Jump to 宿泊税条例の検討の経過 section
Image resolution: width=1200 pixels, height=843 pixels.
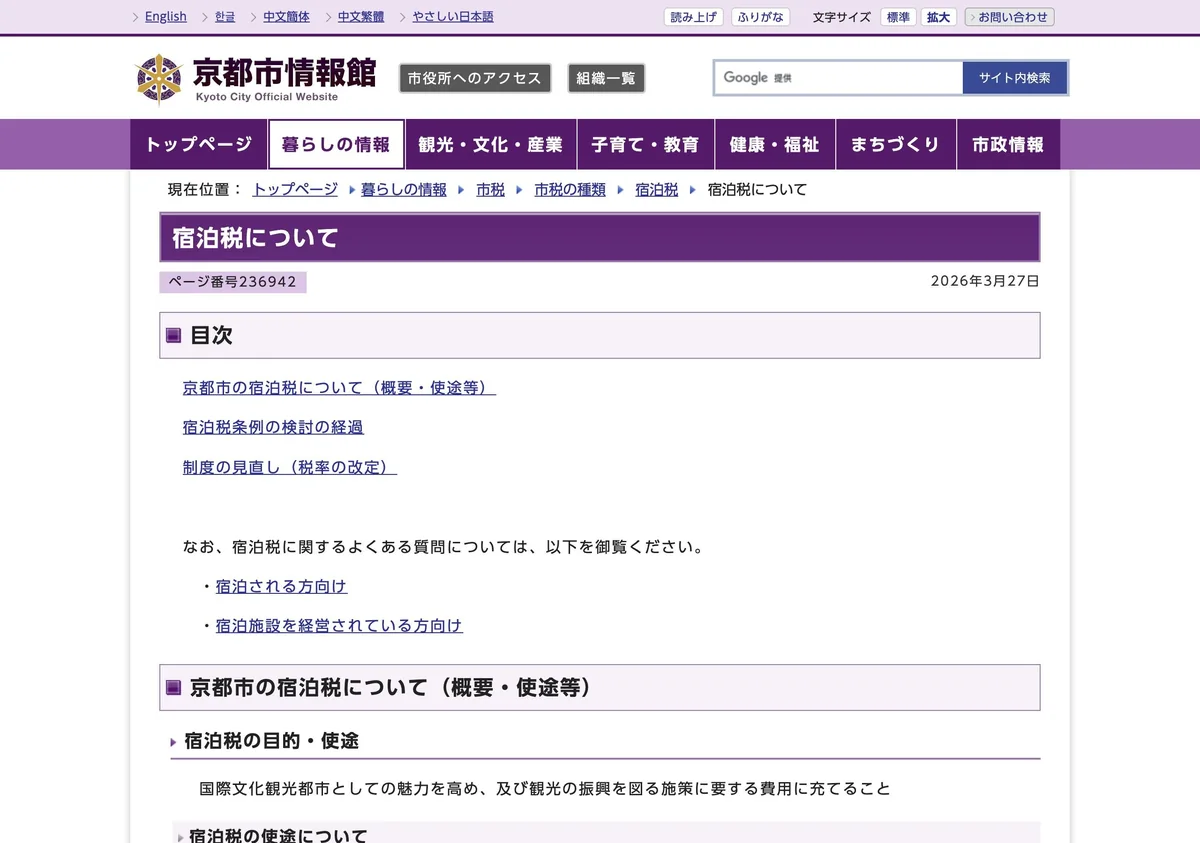pos(273,427)
